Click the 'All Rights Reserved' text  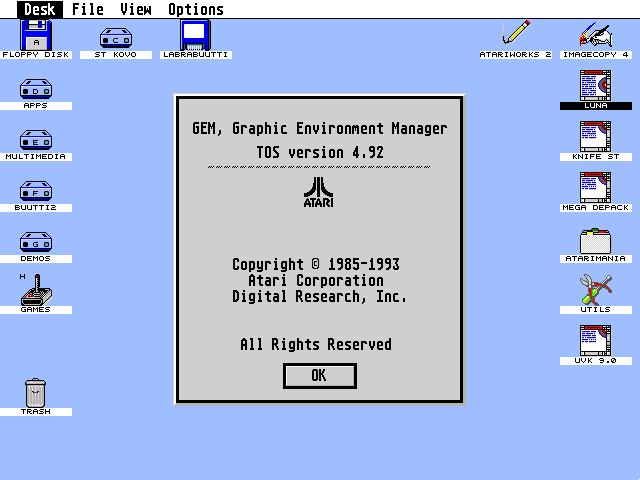point(316,344)
